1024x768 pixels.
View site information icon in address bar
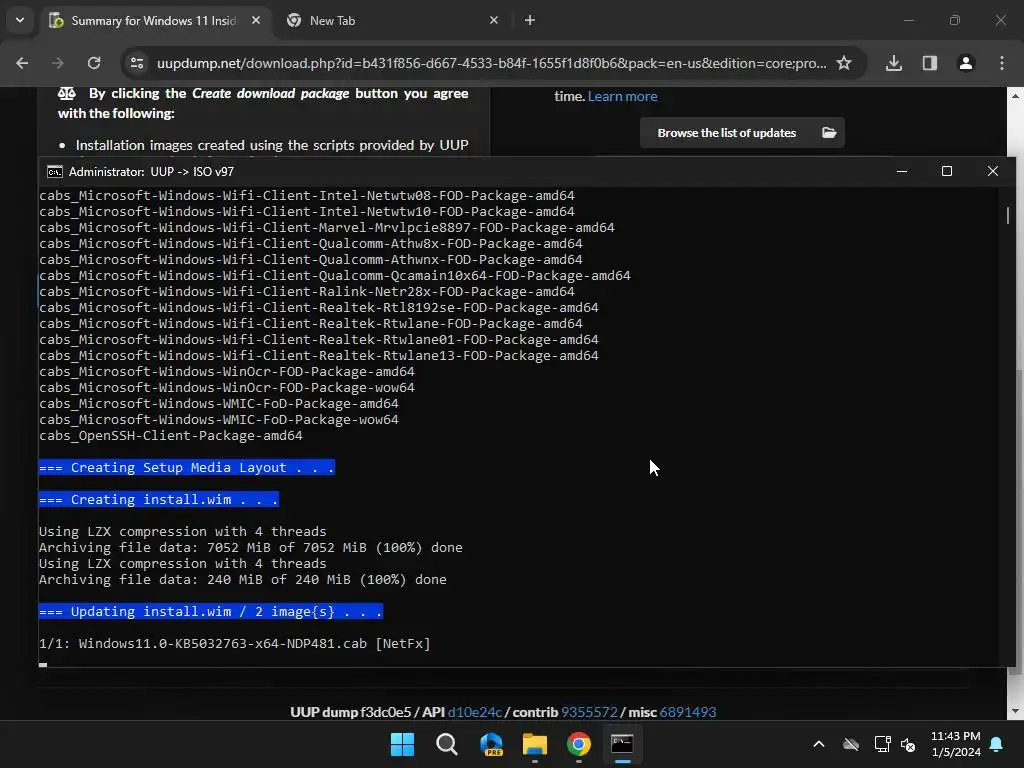pyautogui.click(x=137, y=63)
